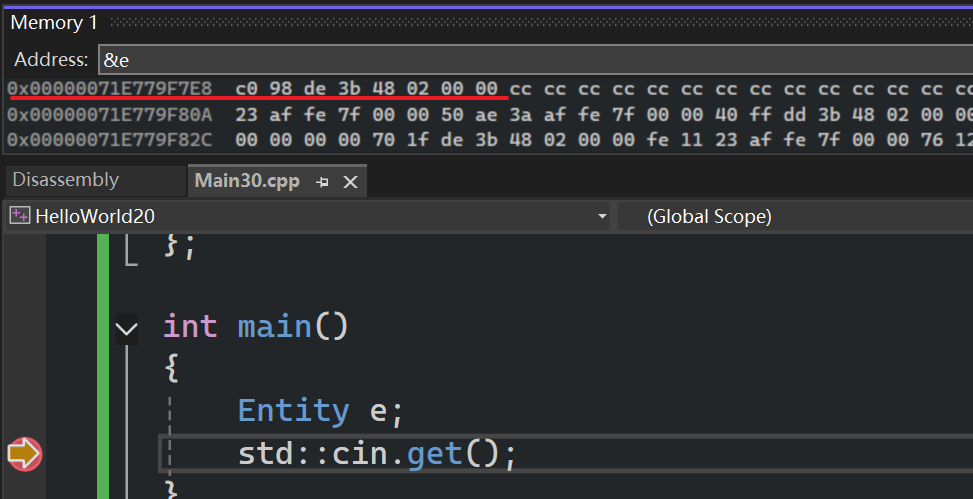
Task: Switch to the Disassembly tab
Action: coord(65,180)
